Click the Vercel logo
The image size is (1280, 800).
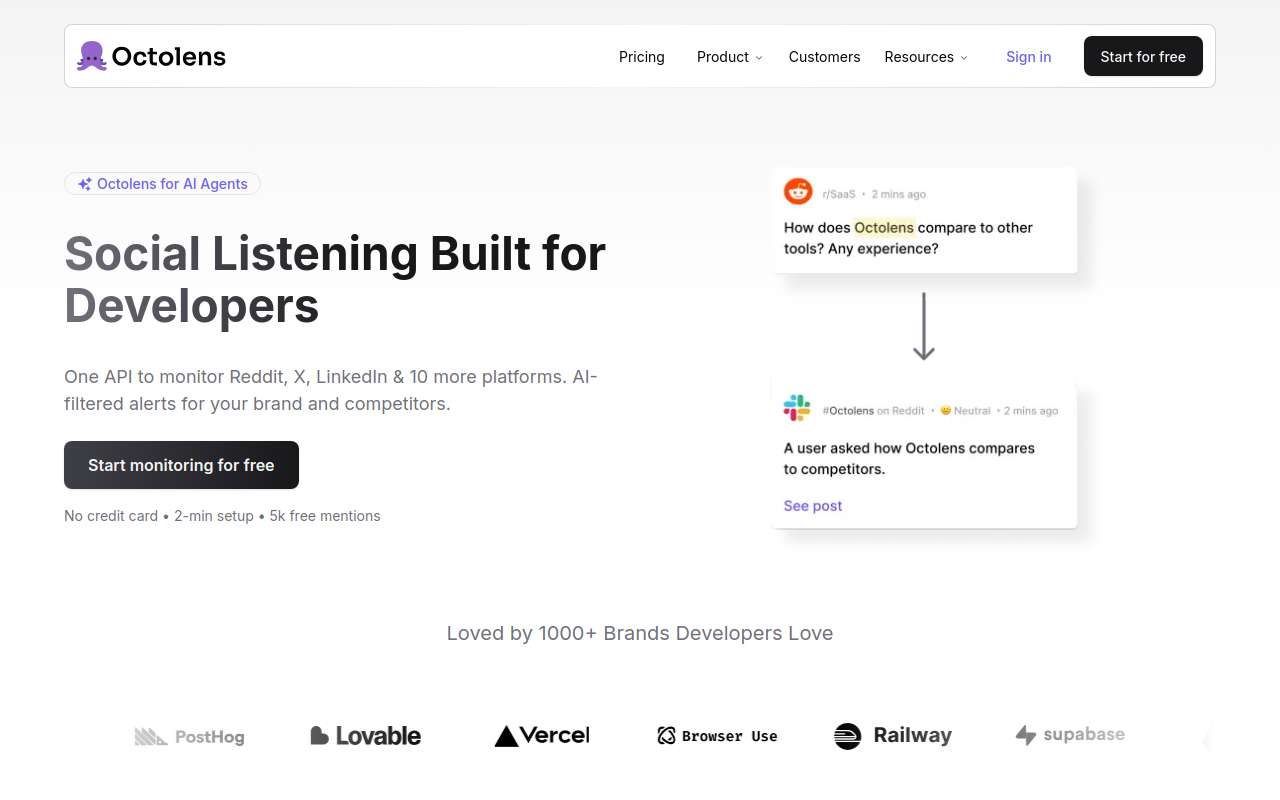click(542, 736)
